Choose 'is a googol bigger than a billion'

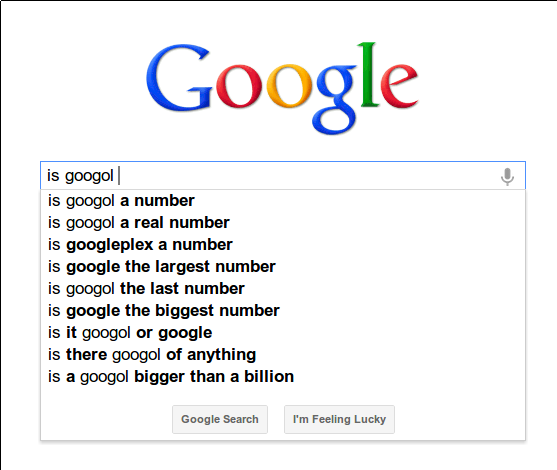tap(283, 377)
